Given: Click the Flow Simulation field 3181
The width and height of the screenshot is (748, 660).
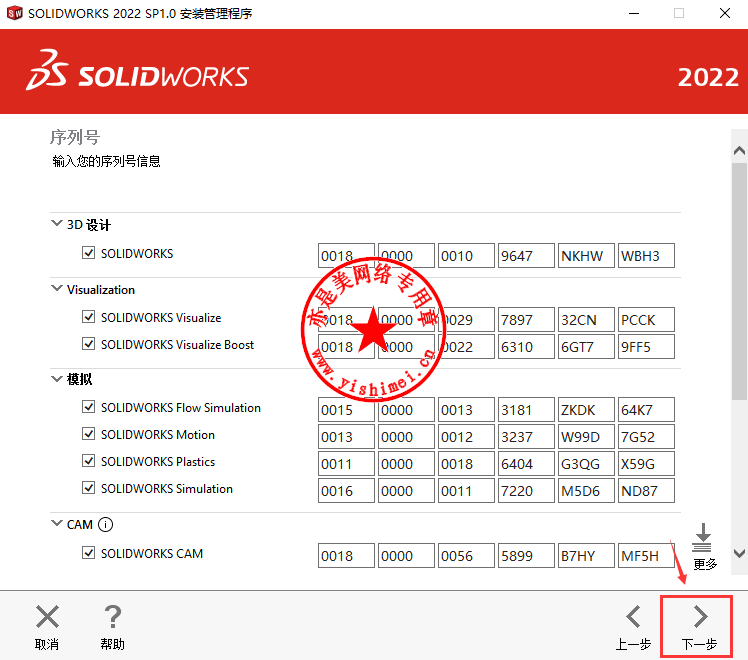Looking at the screenshot, I should (x=526, y=410).
